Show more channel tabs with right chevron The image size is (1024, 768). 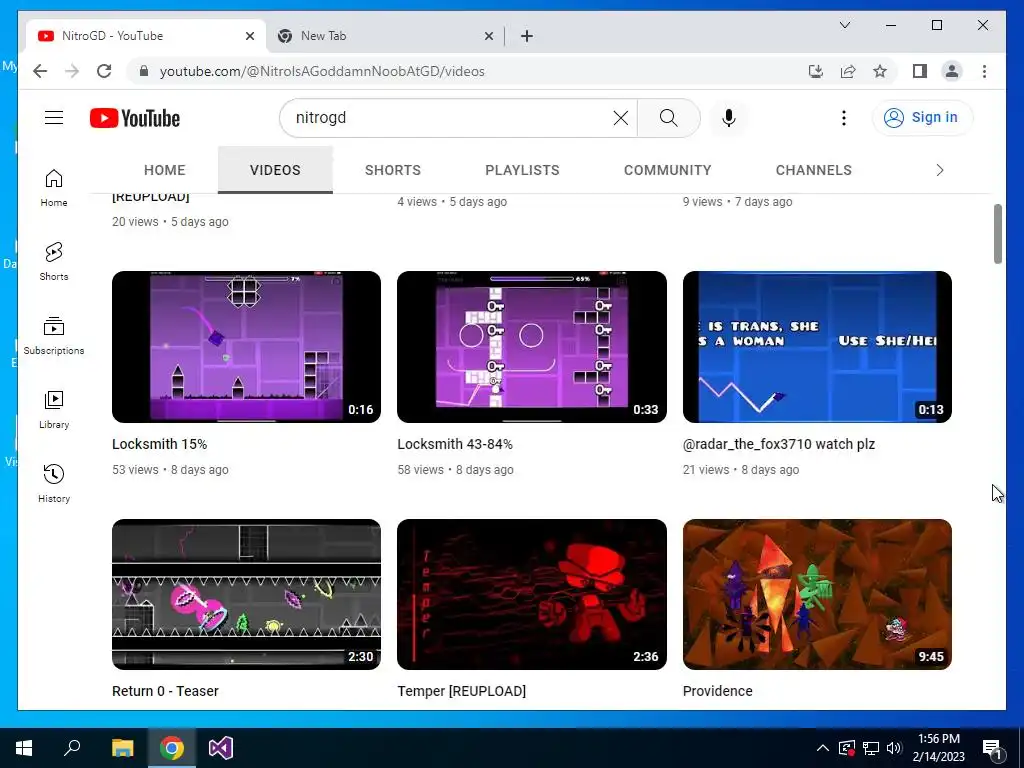pos(939,170)
